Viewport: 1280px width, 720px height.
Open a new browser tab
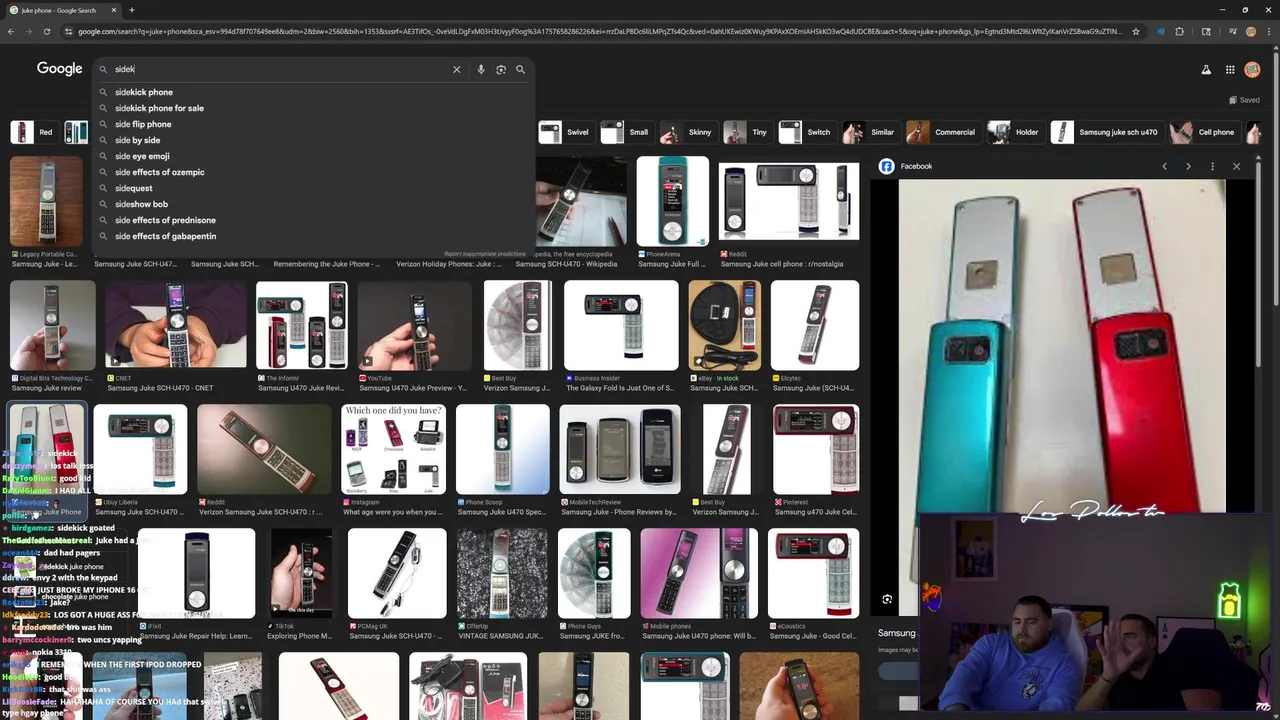coord(131,10)
